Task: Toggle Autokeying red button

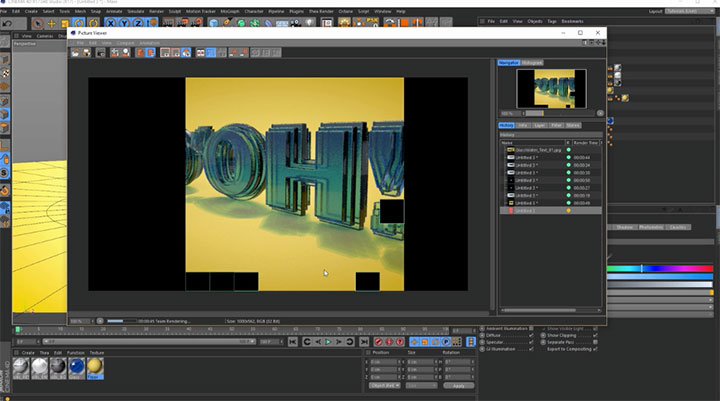Action: pyautogui.click(x=389, y=342)
